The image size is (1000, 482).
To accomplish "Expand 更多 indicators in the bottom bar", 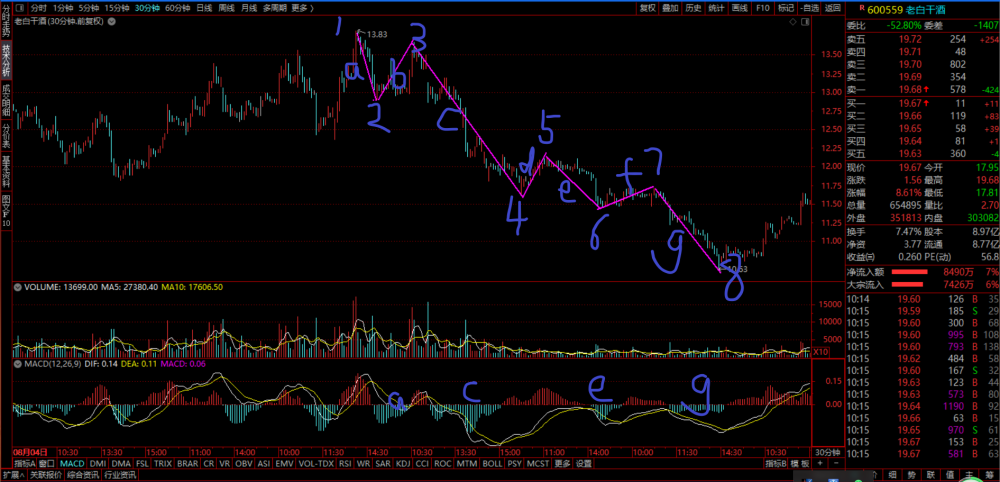I will point(562,464).
